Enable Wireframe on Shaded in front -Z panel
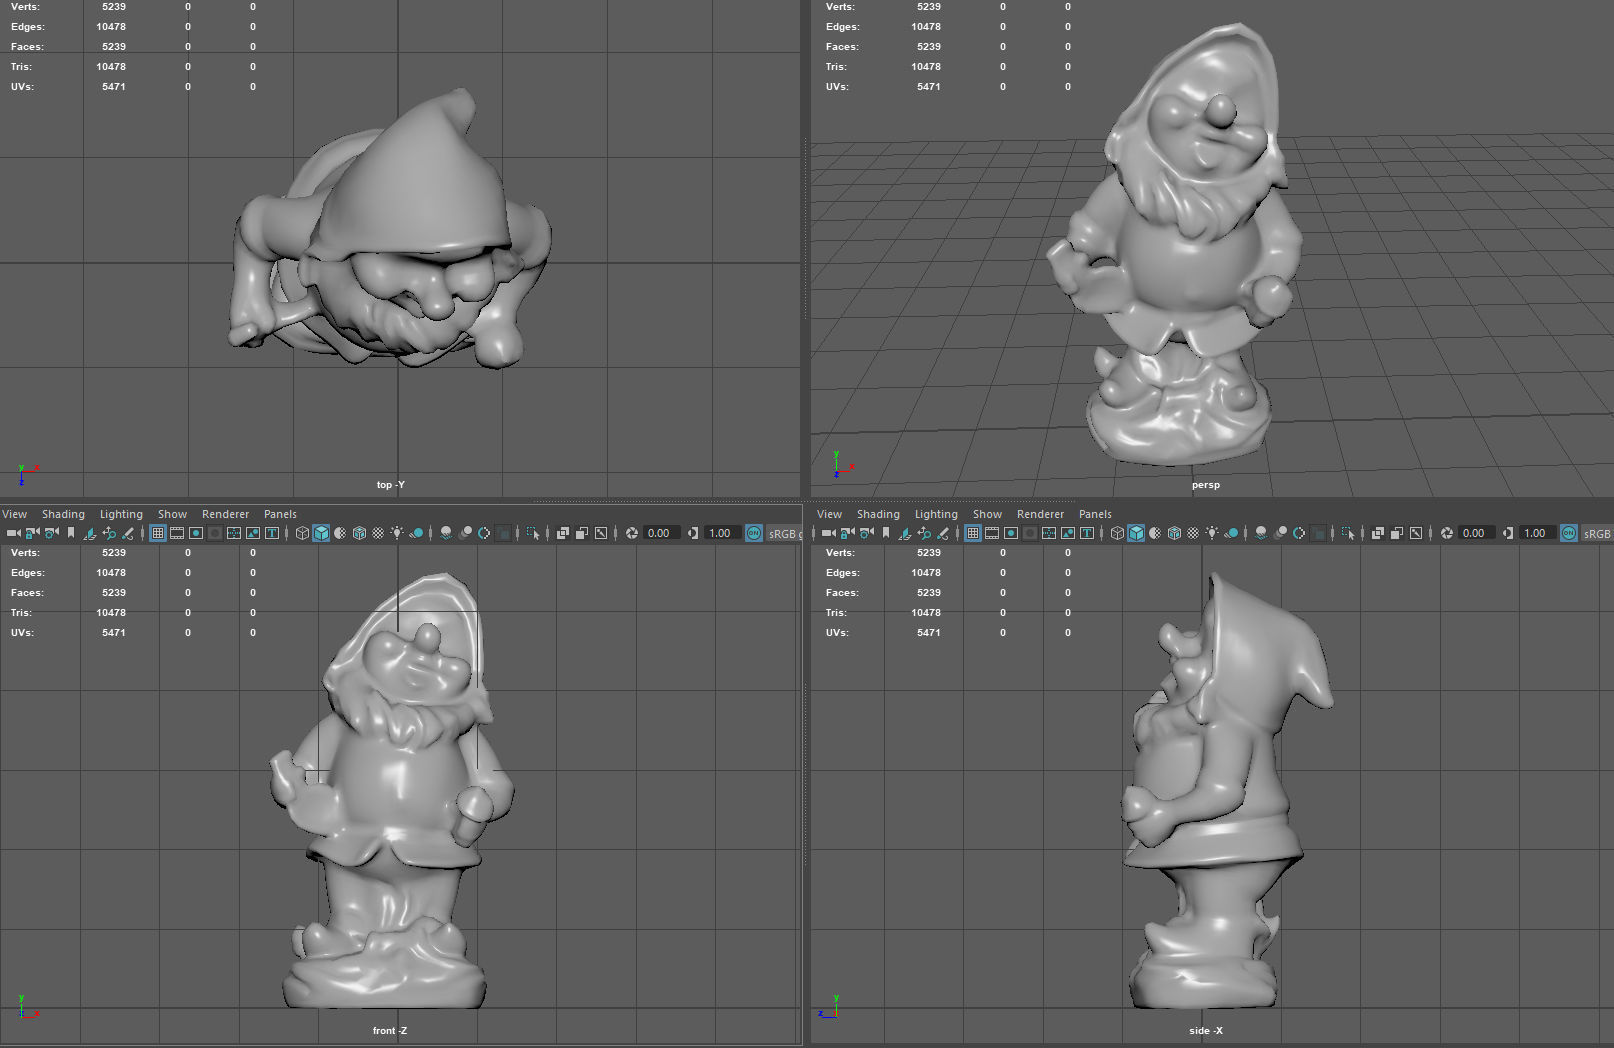The image size is (1614, 1048). point(359,533)
